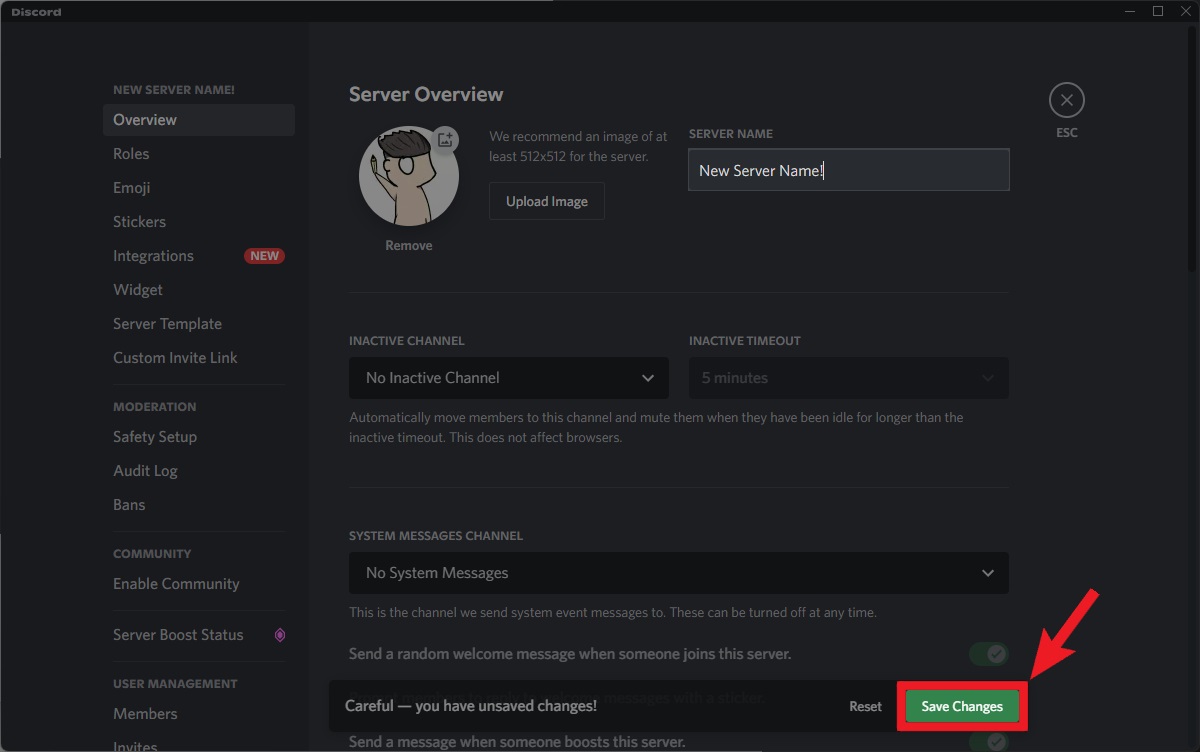The image size is (1200, 752).
Task: Save the unsaved server changes
Action: tap(960, 706)
